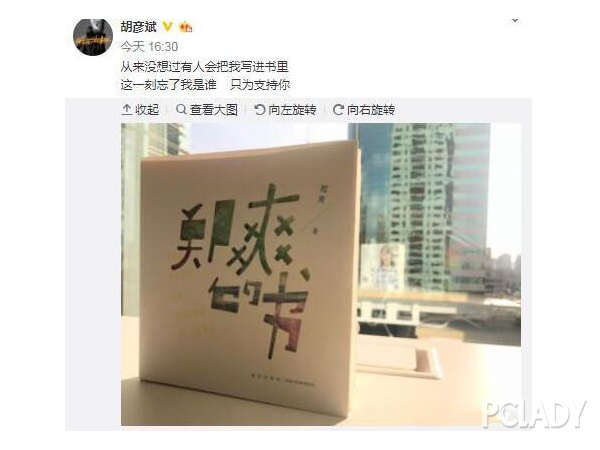
Task: Open the username 胡彦斌 link
Action: tap(139, 27)
